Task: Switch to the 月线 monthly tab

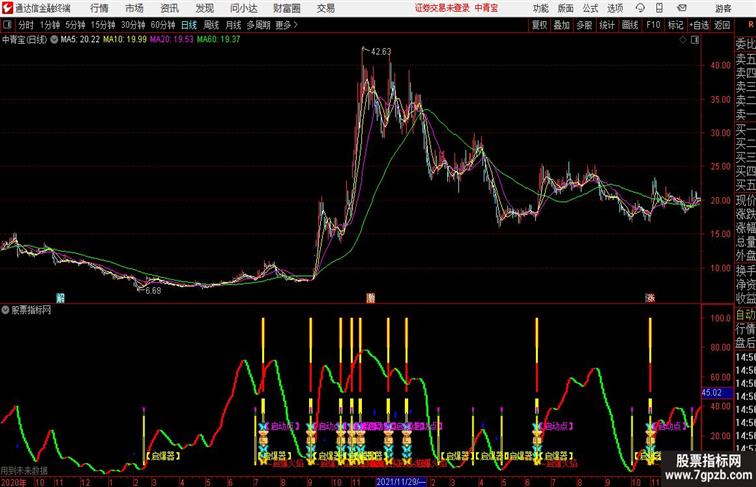Action: pyautogui.click(x=233, y=25)
